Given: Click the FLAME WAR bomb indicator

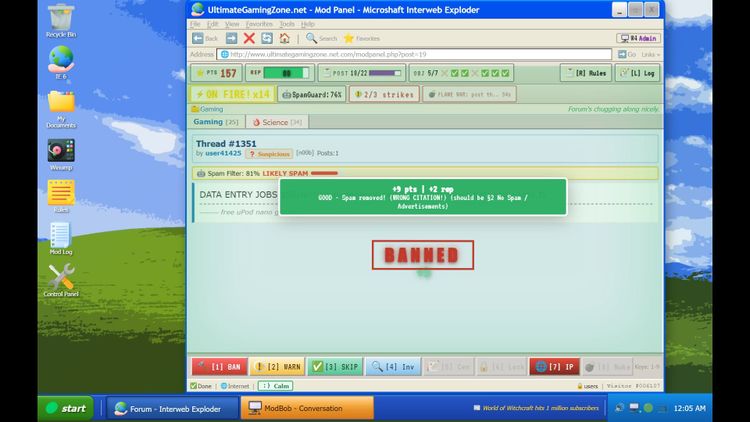Looking at the screenshot, I should click(469, 94).
